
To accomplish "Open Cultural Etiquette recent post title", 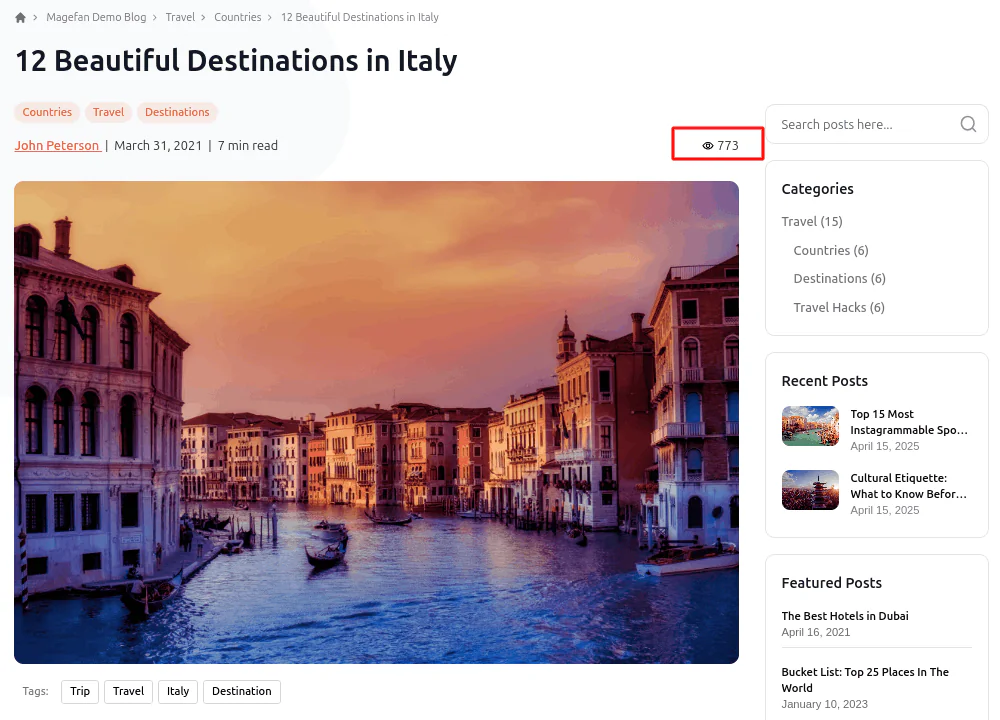I will [x=908, y=486].
